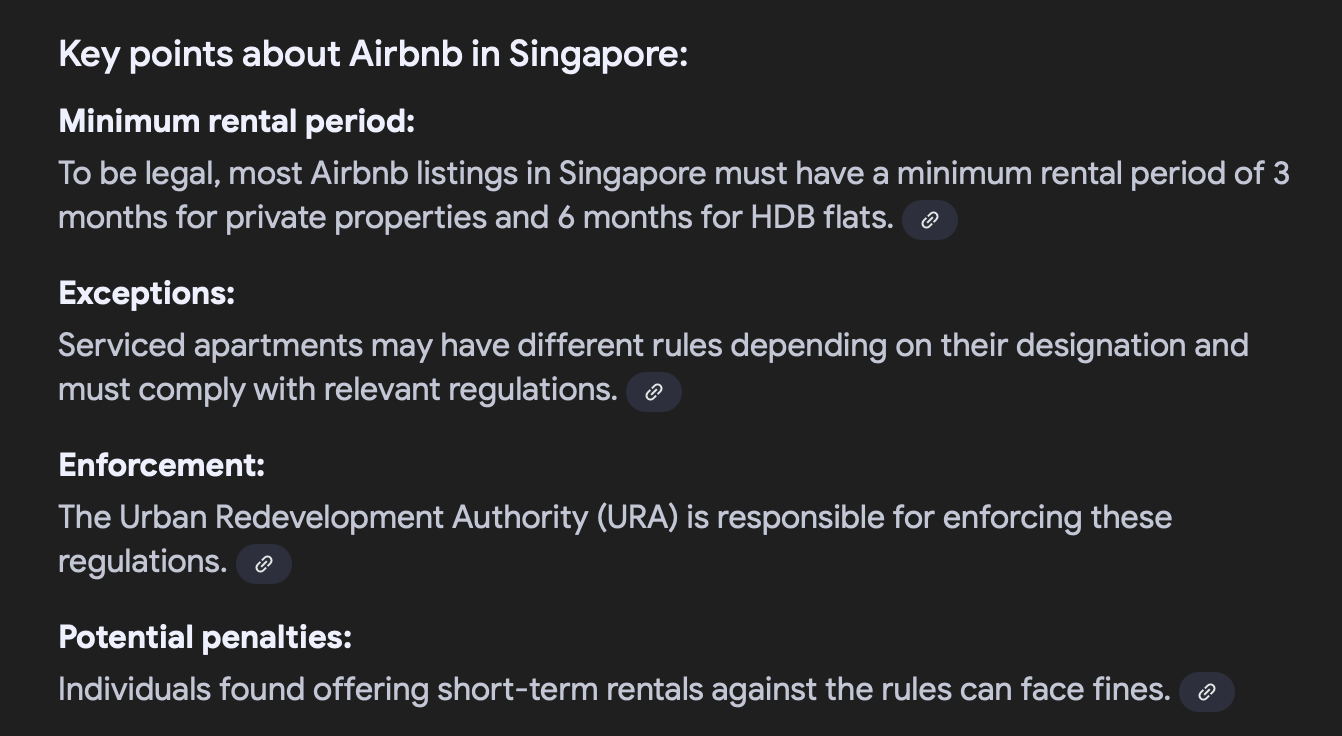
Task: Click the 'Enforcement:' heading
Action: click(161, 466)
